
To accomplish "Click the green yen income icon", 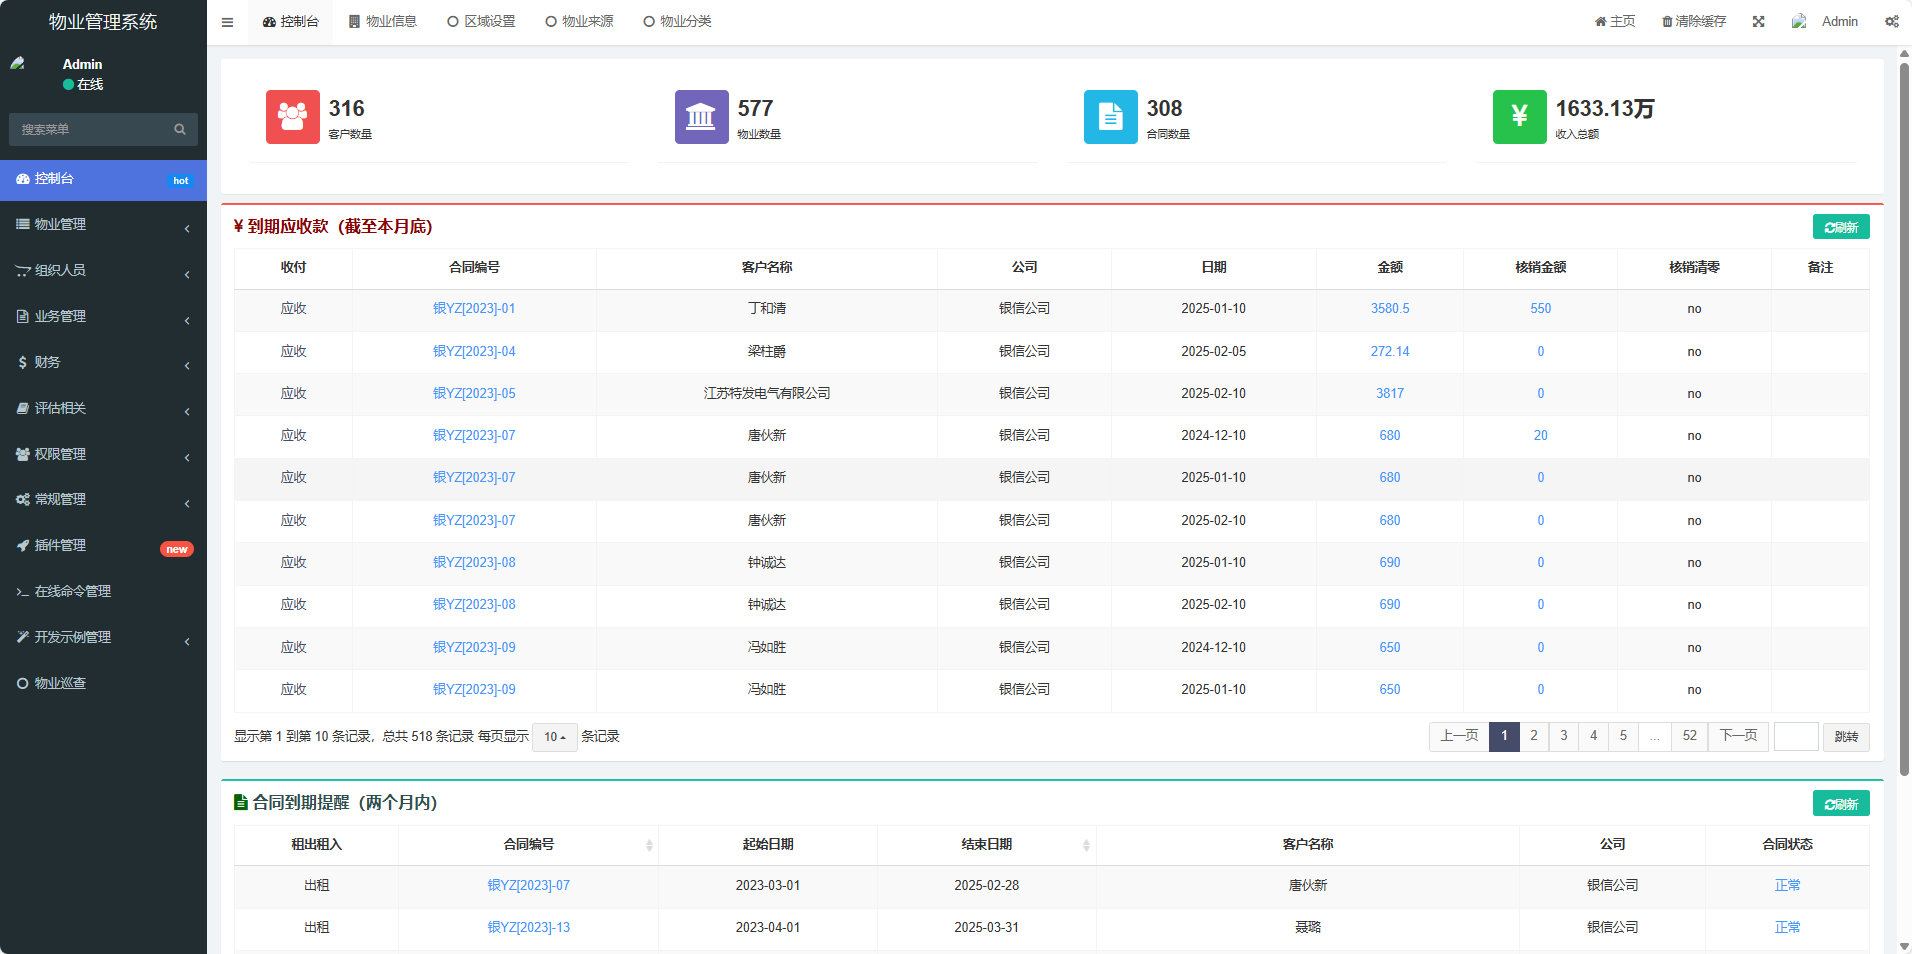I will (1520, 117).
